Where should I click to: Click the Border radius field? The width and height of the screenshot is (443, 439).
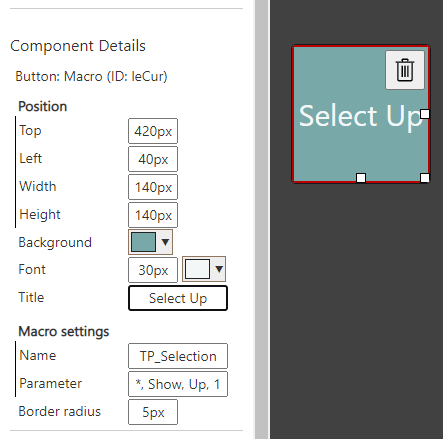153,412
